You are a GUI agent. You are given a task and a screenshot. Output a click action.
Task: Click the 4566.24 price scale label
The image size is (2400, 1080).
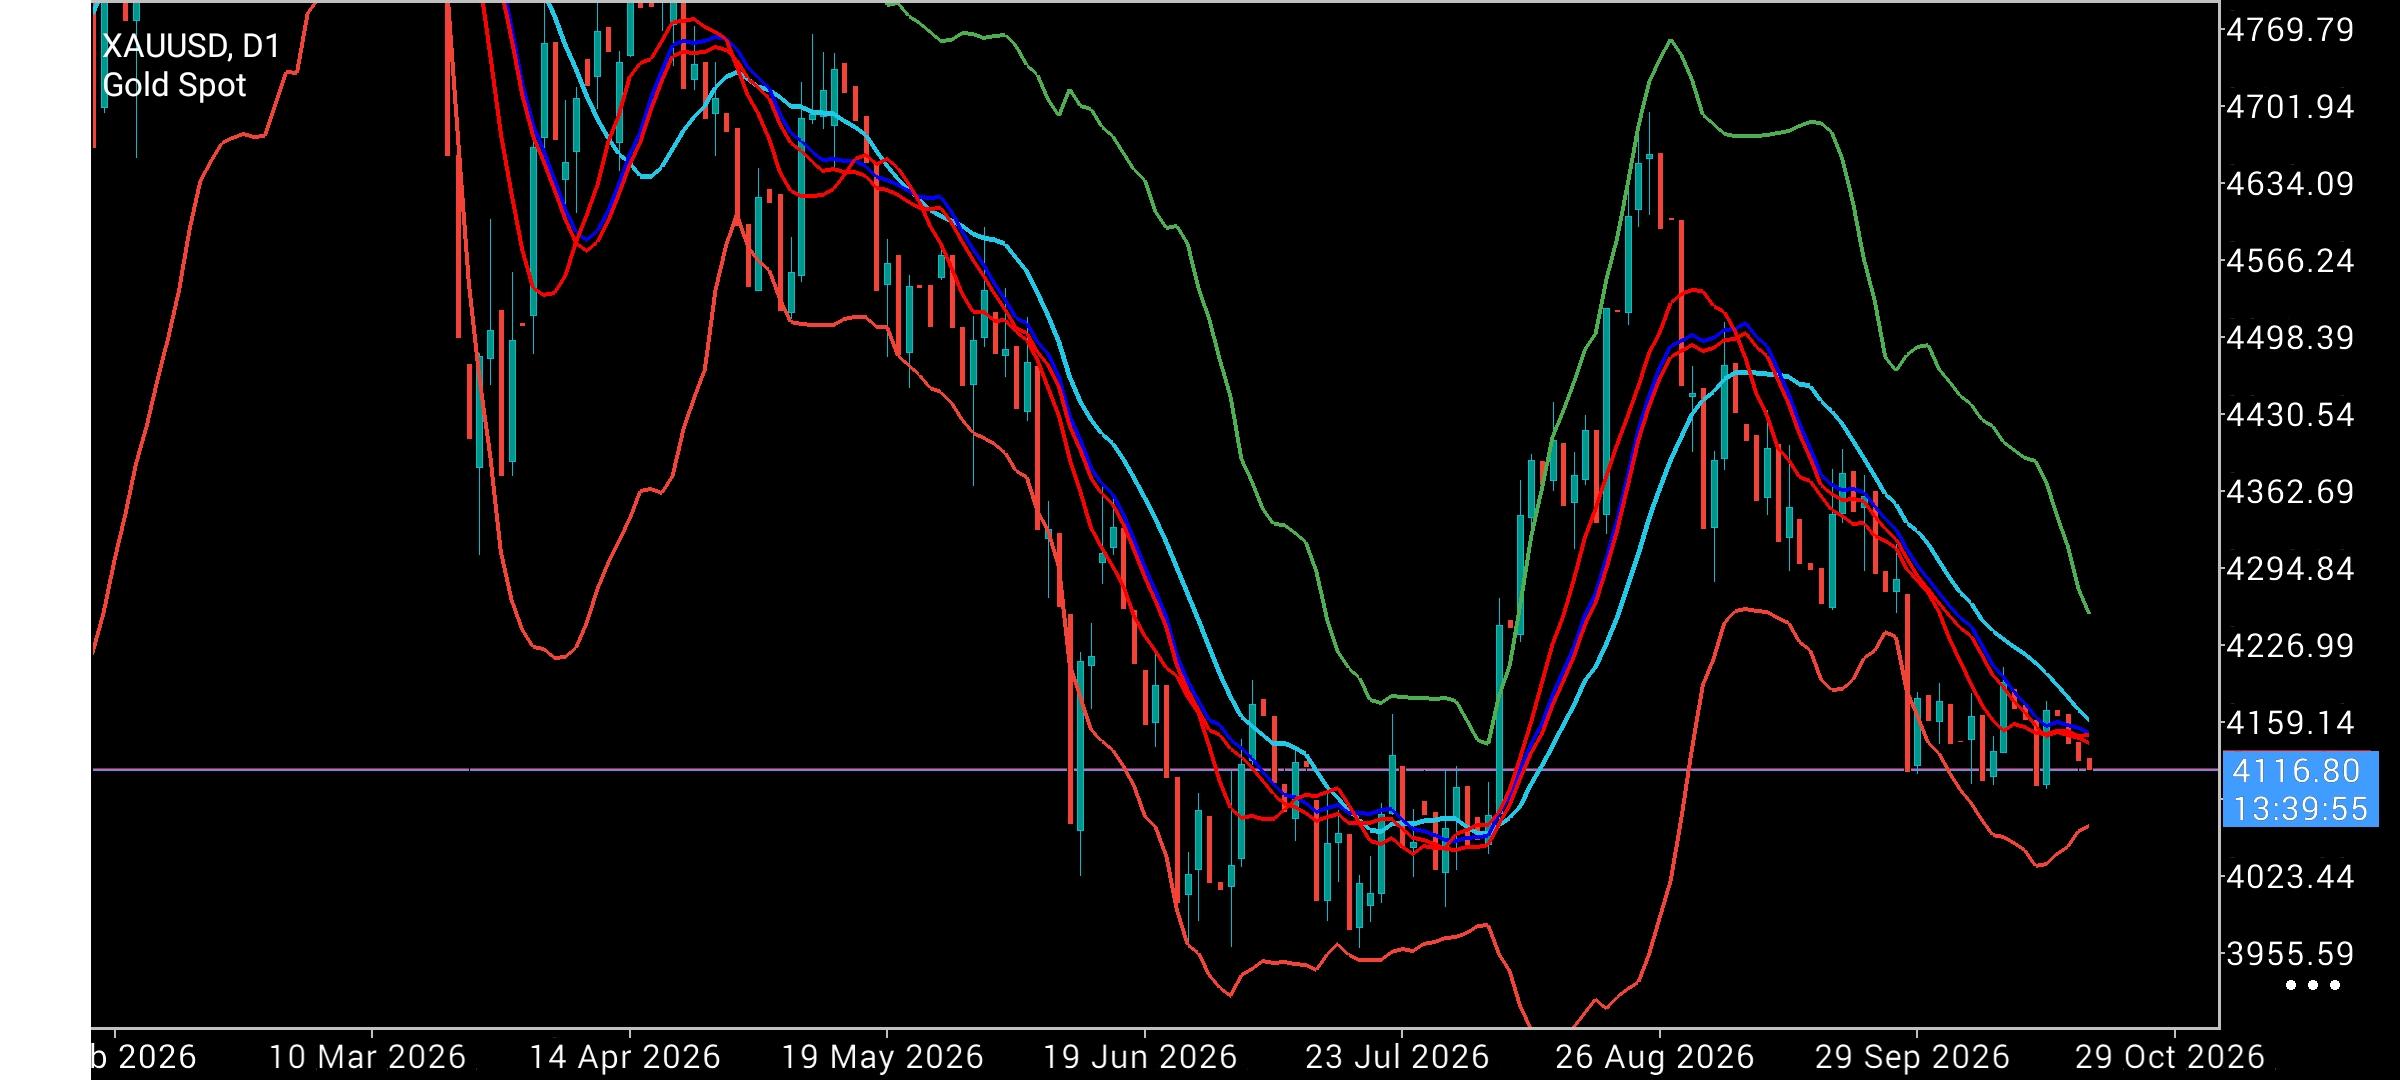click(x=2290, y=261)
